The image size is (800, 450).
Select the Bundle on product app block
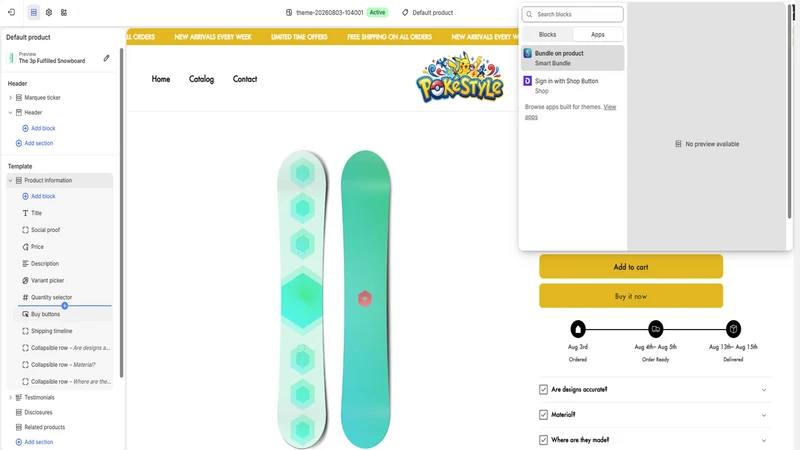(572, 58)
